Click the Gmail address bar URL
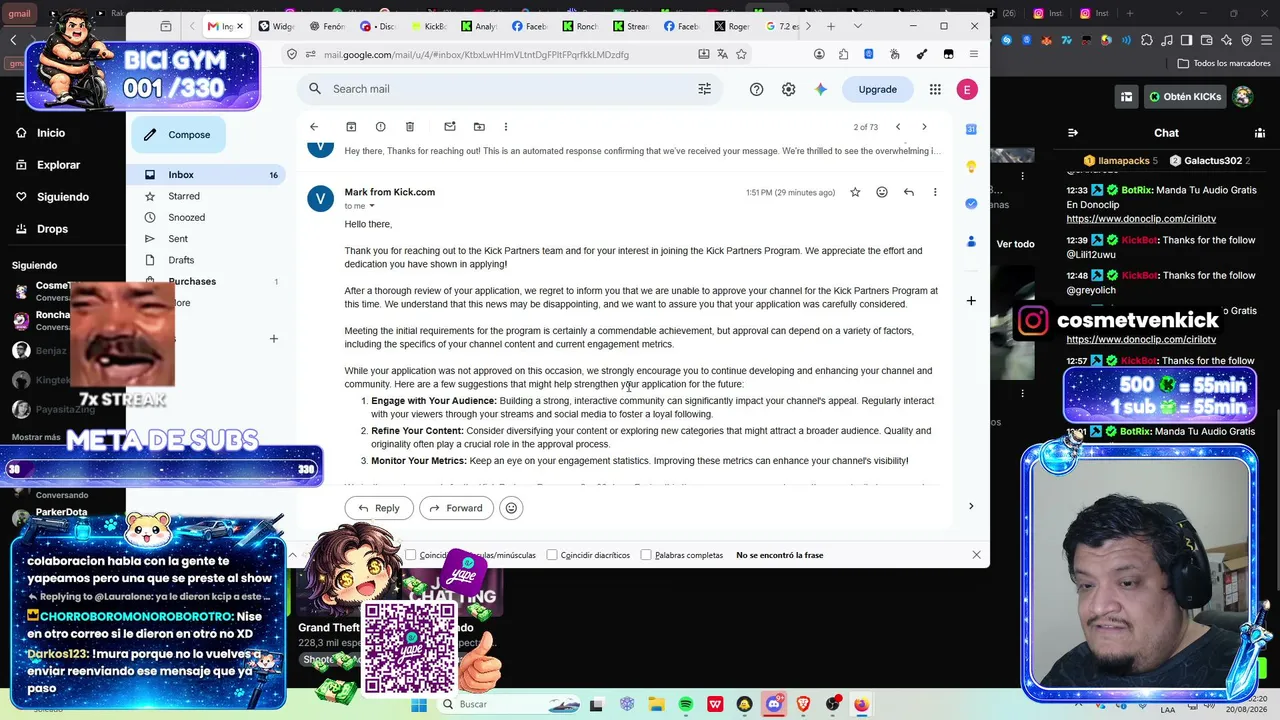Image resolution: width=1280 pixels, height=720 pixels. pos(476,55)
